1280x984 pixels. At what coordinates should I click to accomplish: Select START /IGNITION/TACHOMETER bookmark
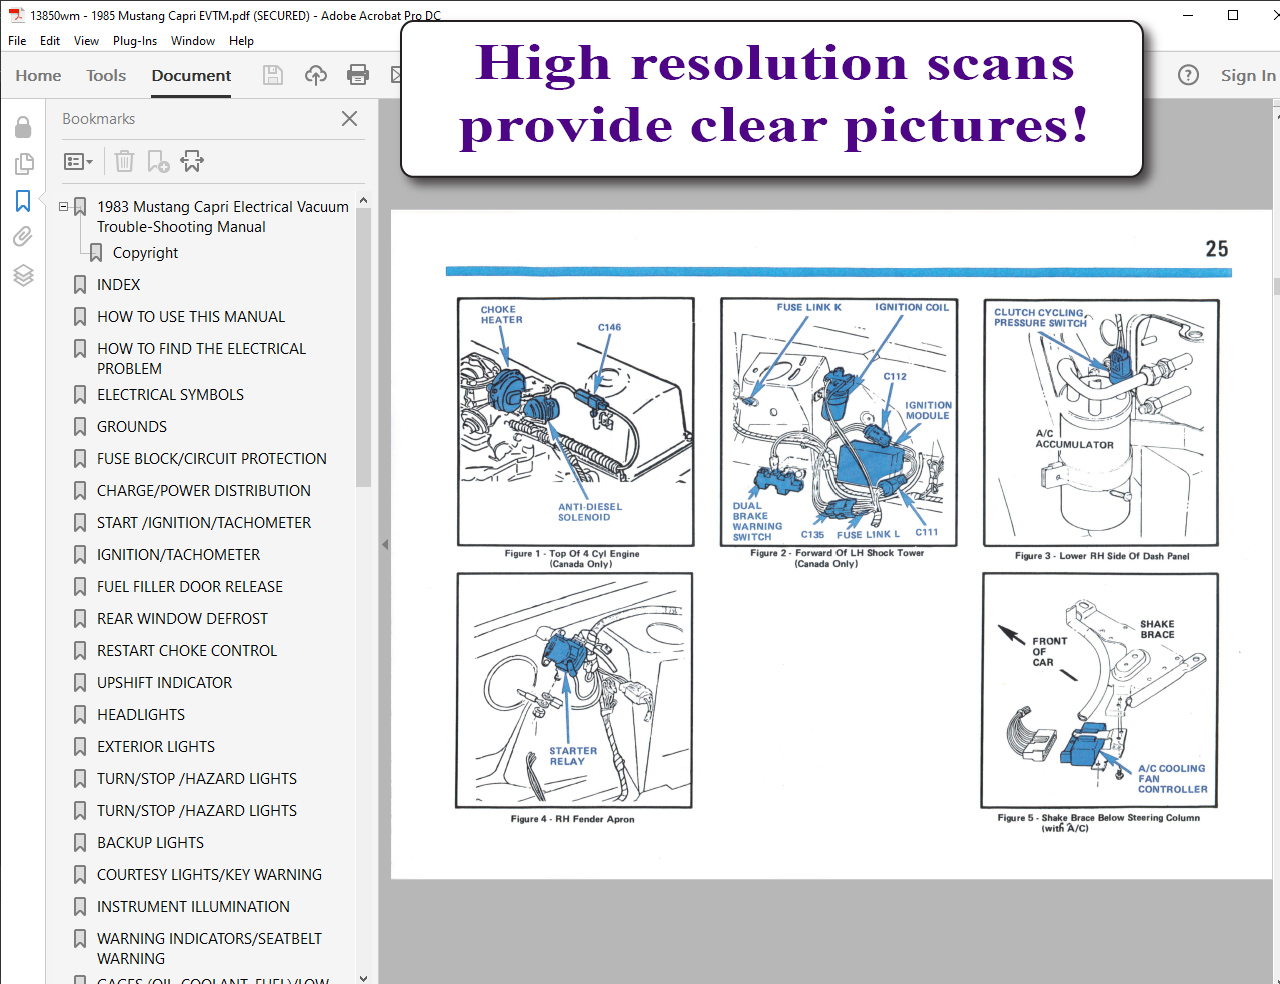pos(204,523)
